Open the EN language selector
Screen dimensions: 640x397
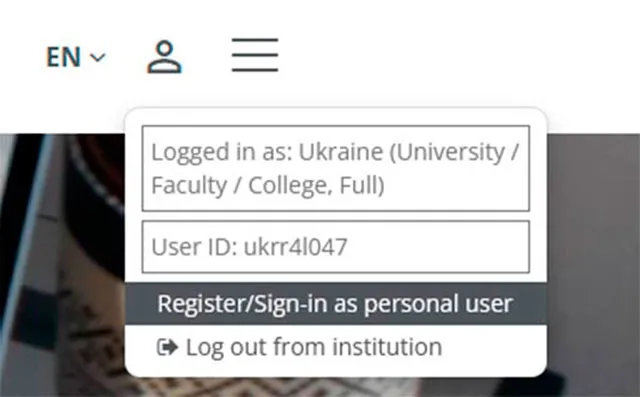pyautogui.click(x=76, y=57)
